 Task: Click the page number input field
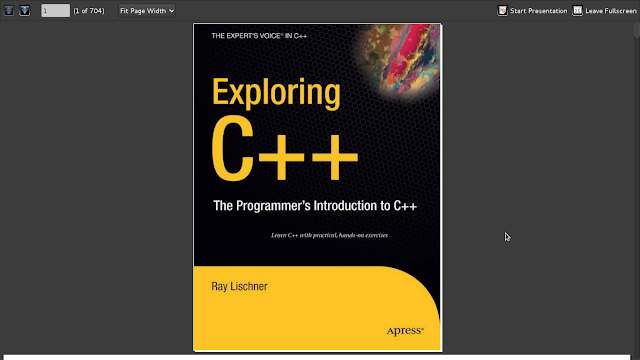coord(56,11)
